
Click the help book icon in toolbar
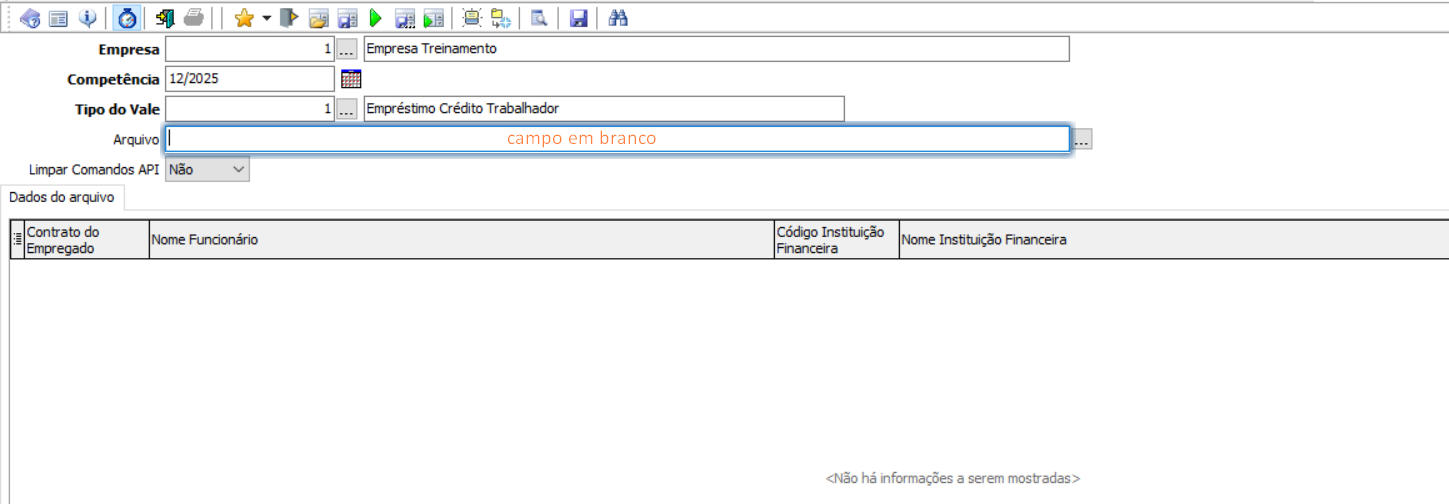30,18
